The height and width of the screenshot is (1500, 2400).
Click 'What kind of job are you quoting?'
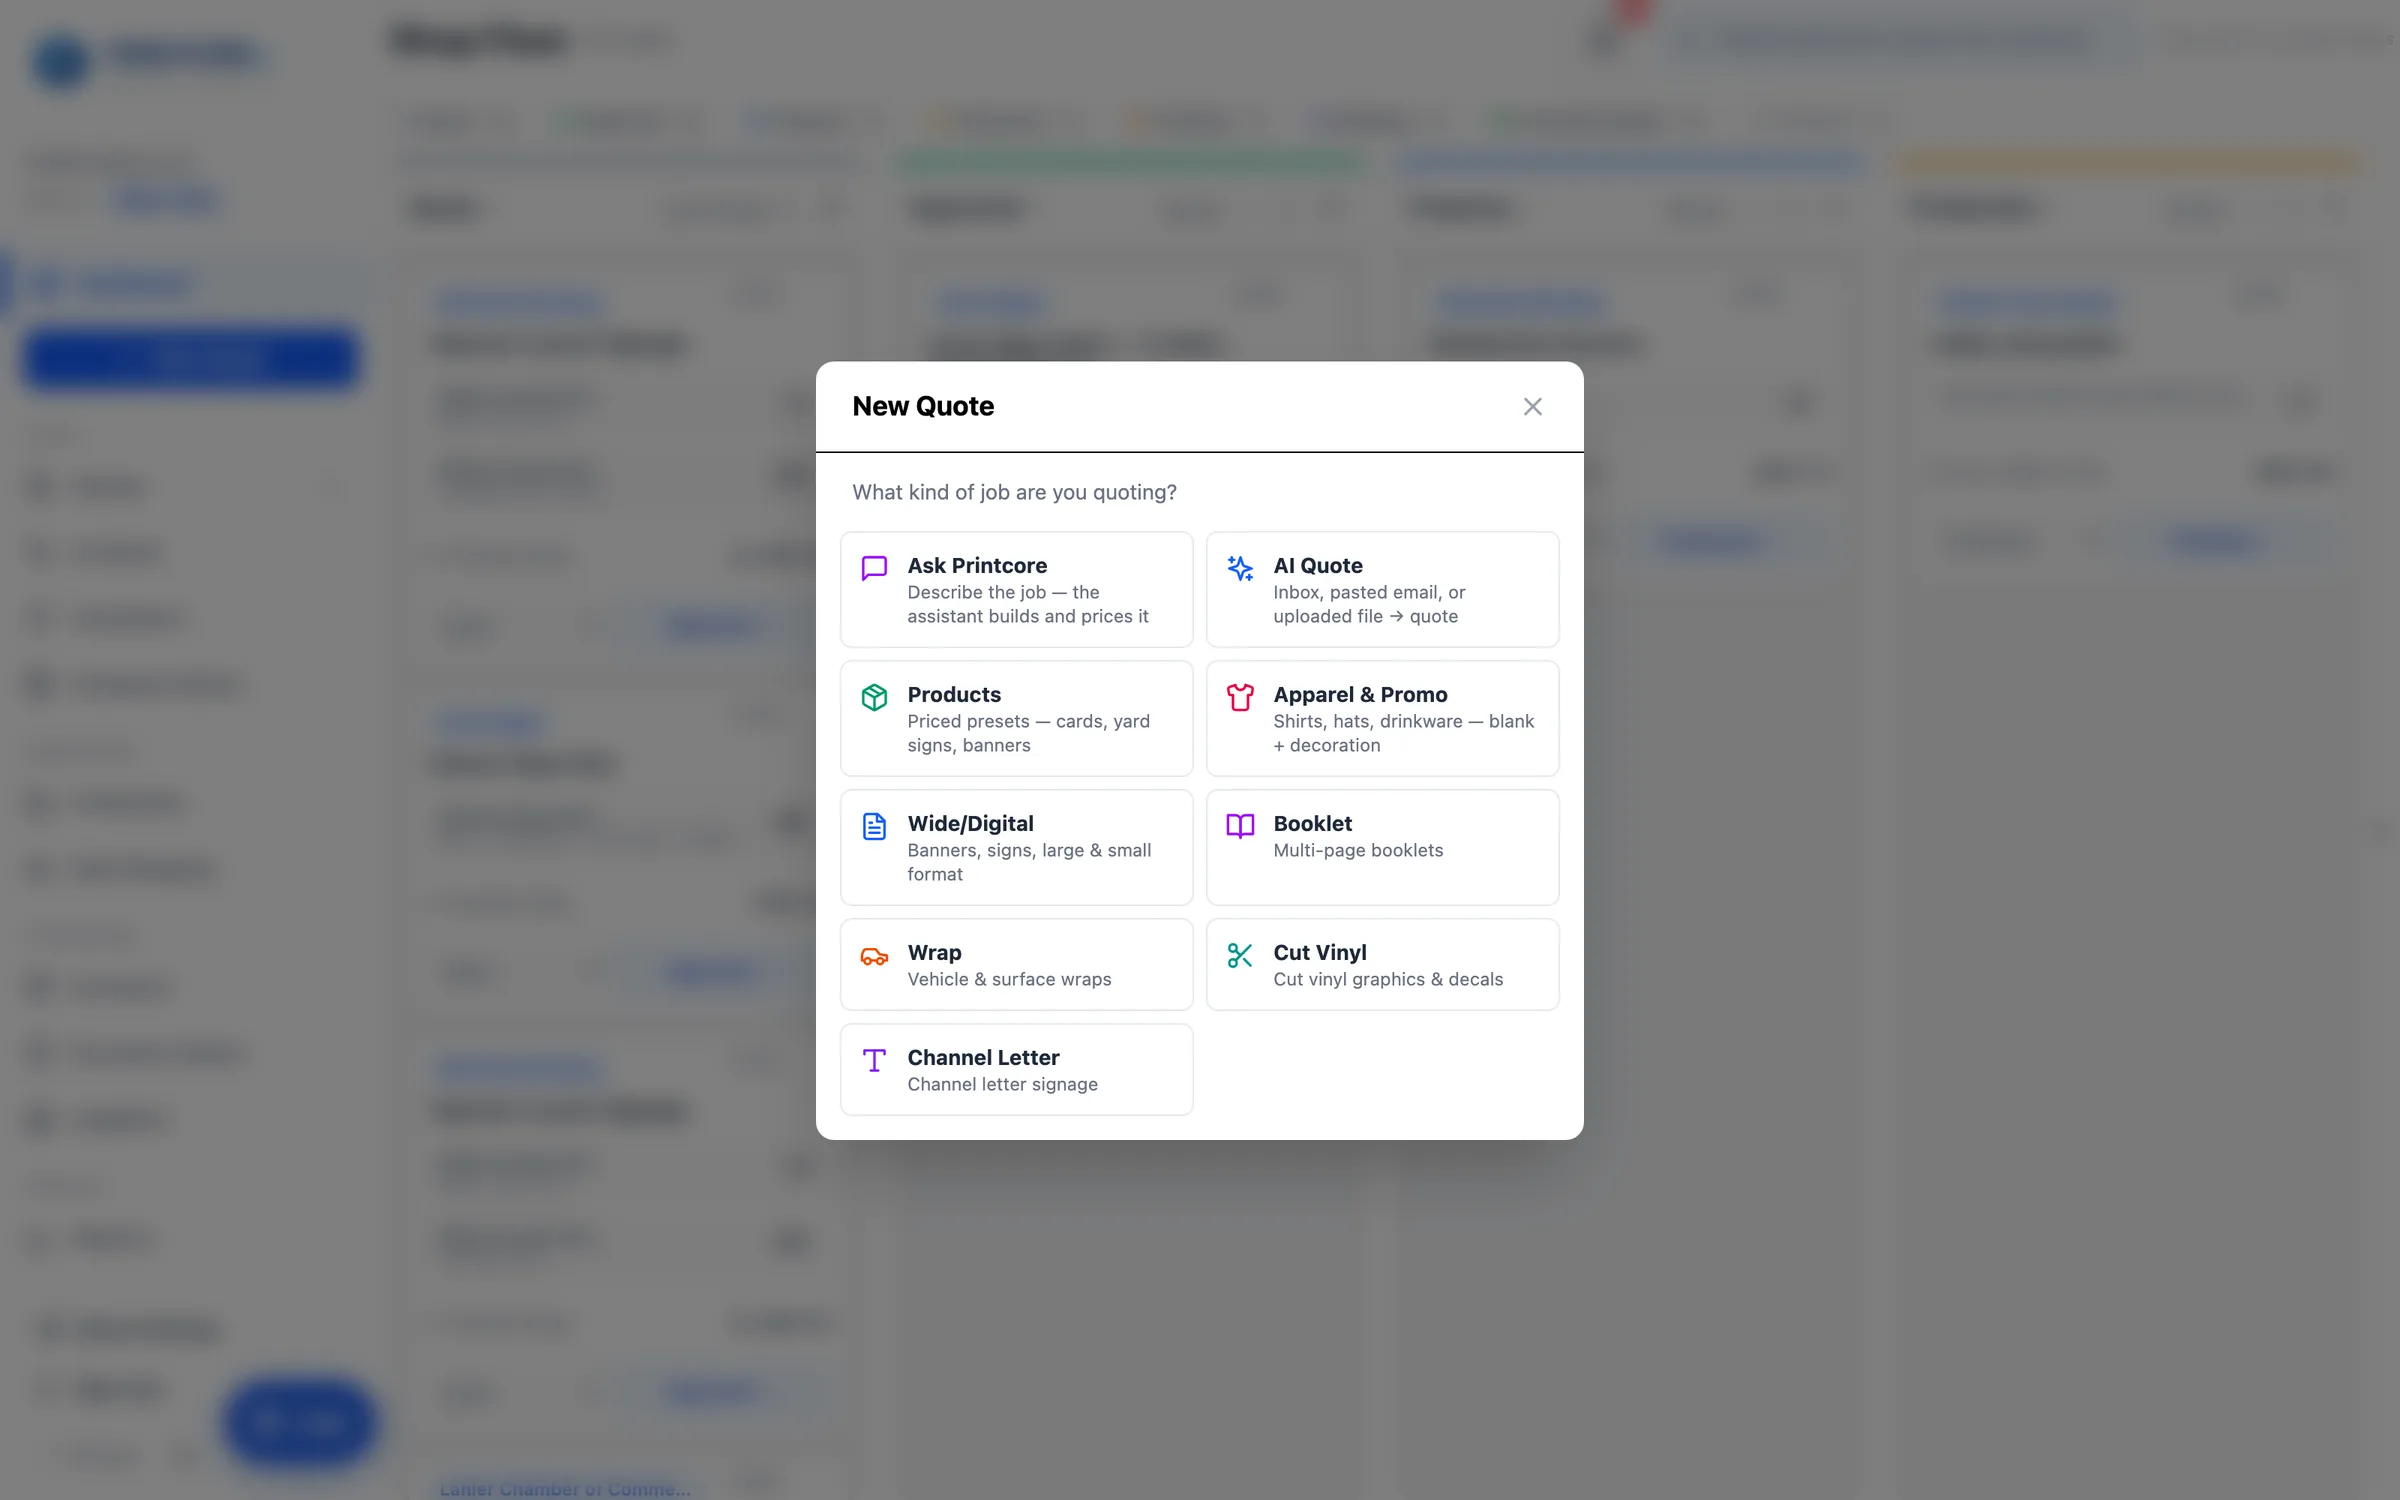[1014, 492]
